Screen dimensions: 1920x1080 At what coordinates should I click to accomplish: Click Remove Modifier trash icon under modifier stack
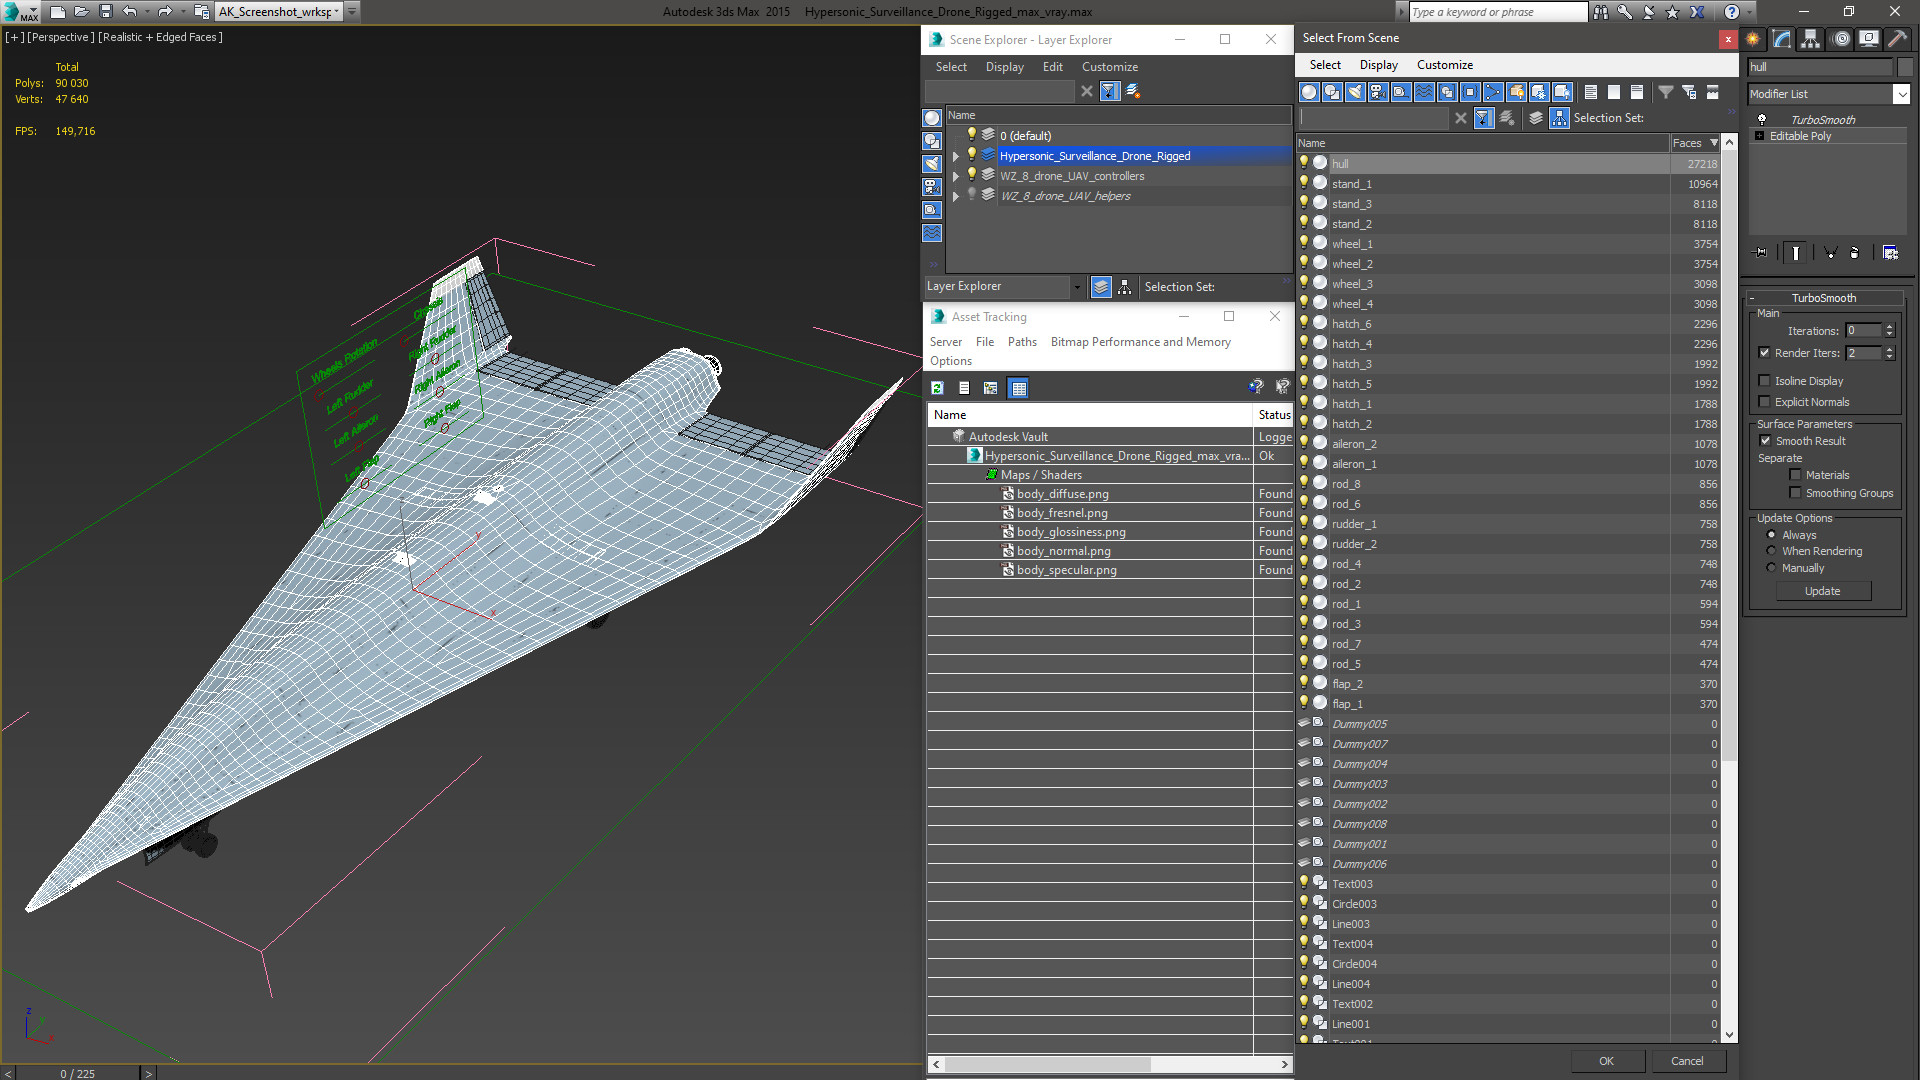click(x=1854, y=253)
